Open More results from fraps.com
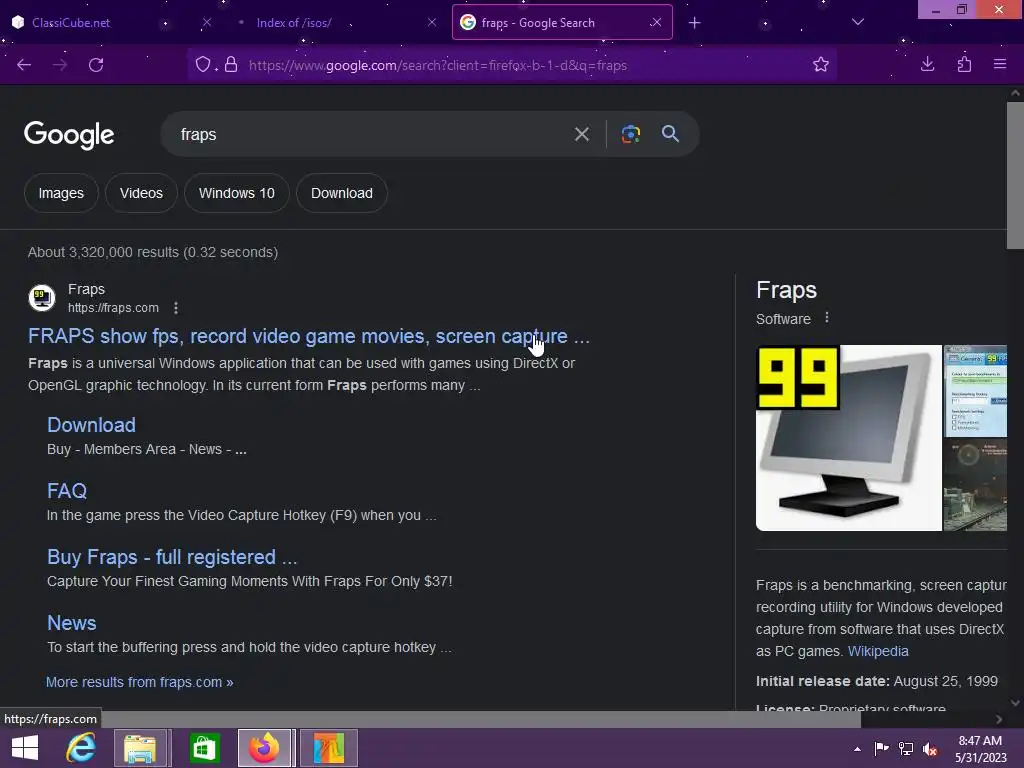Screen dimensions: 1024x768 pyautogui.click(x=139, y=682)
